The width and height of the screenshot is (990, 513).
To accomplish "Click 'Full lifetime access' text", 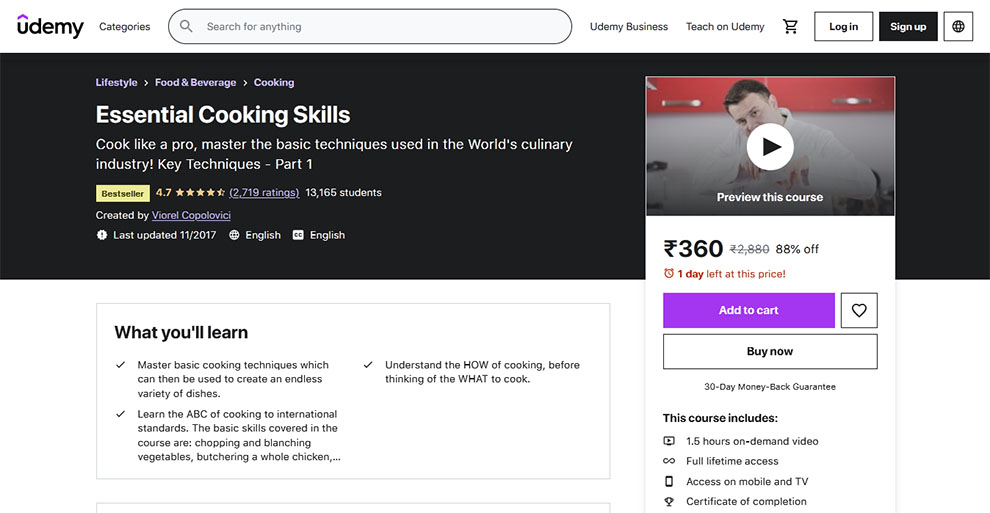I will 732,461.
